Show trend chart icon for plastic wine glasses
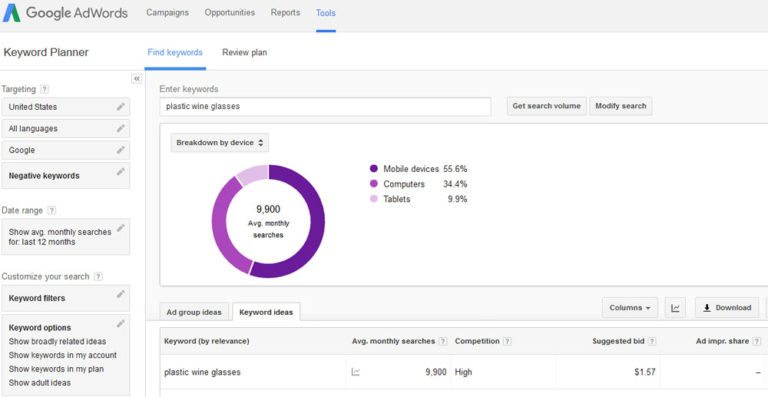This screenshot has height=397, width=768. point(356,372)
